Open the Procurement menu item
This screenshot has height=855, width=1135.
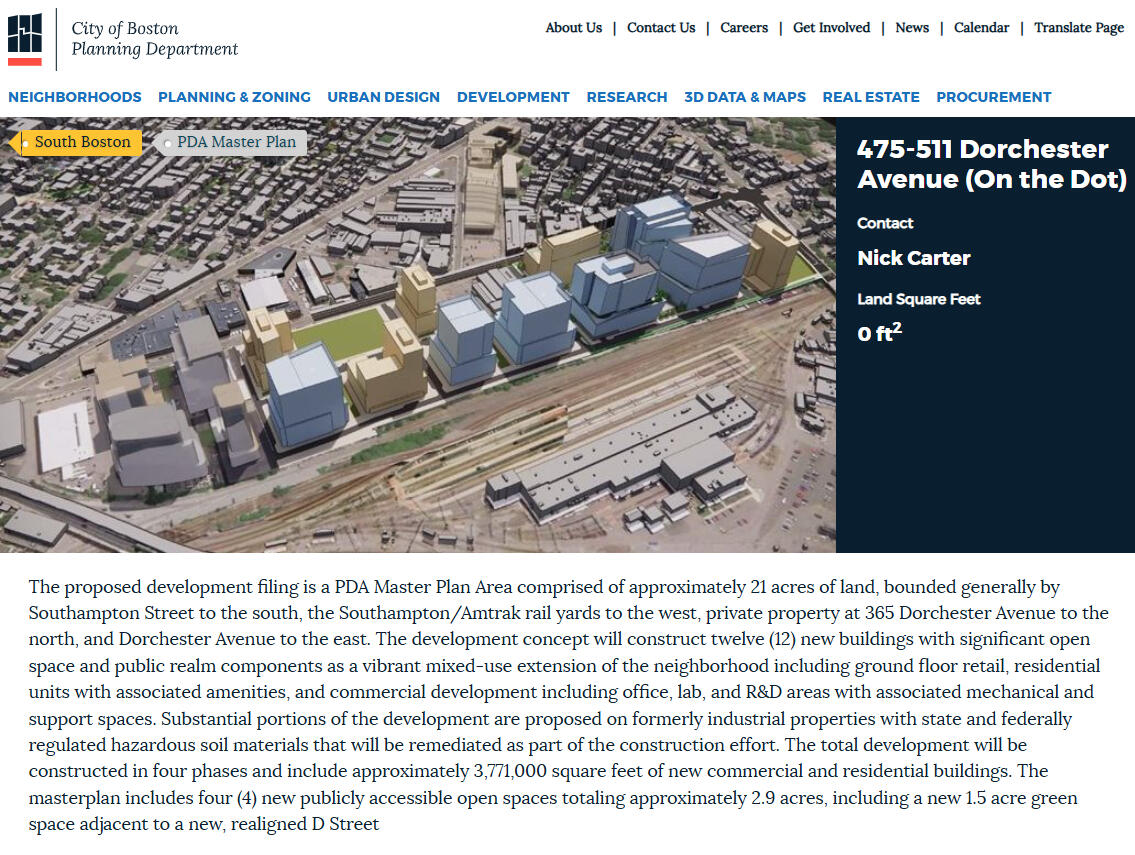[993, 97]
